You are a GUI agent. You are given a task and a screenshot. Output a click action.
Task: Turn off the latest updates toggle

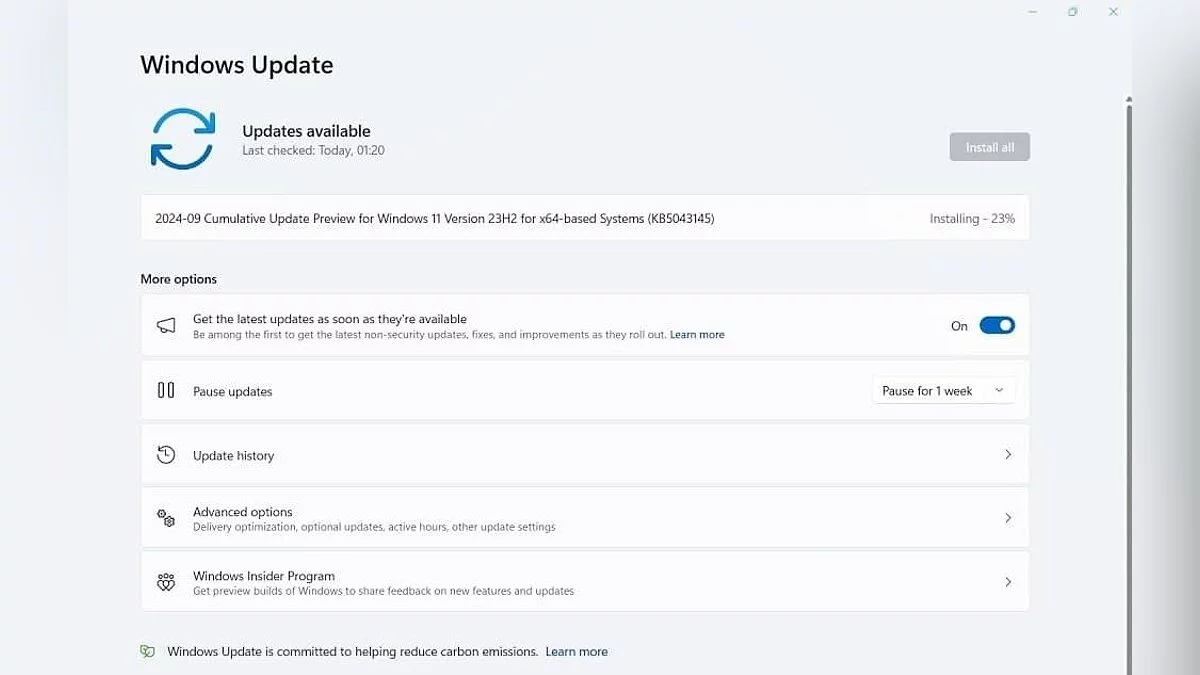996,325
